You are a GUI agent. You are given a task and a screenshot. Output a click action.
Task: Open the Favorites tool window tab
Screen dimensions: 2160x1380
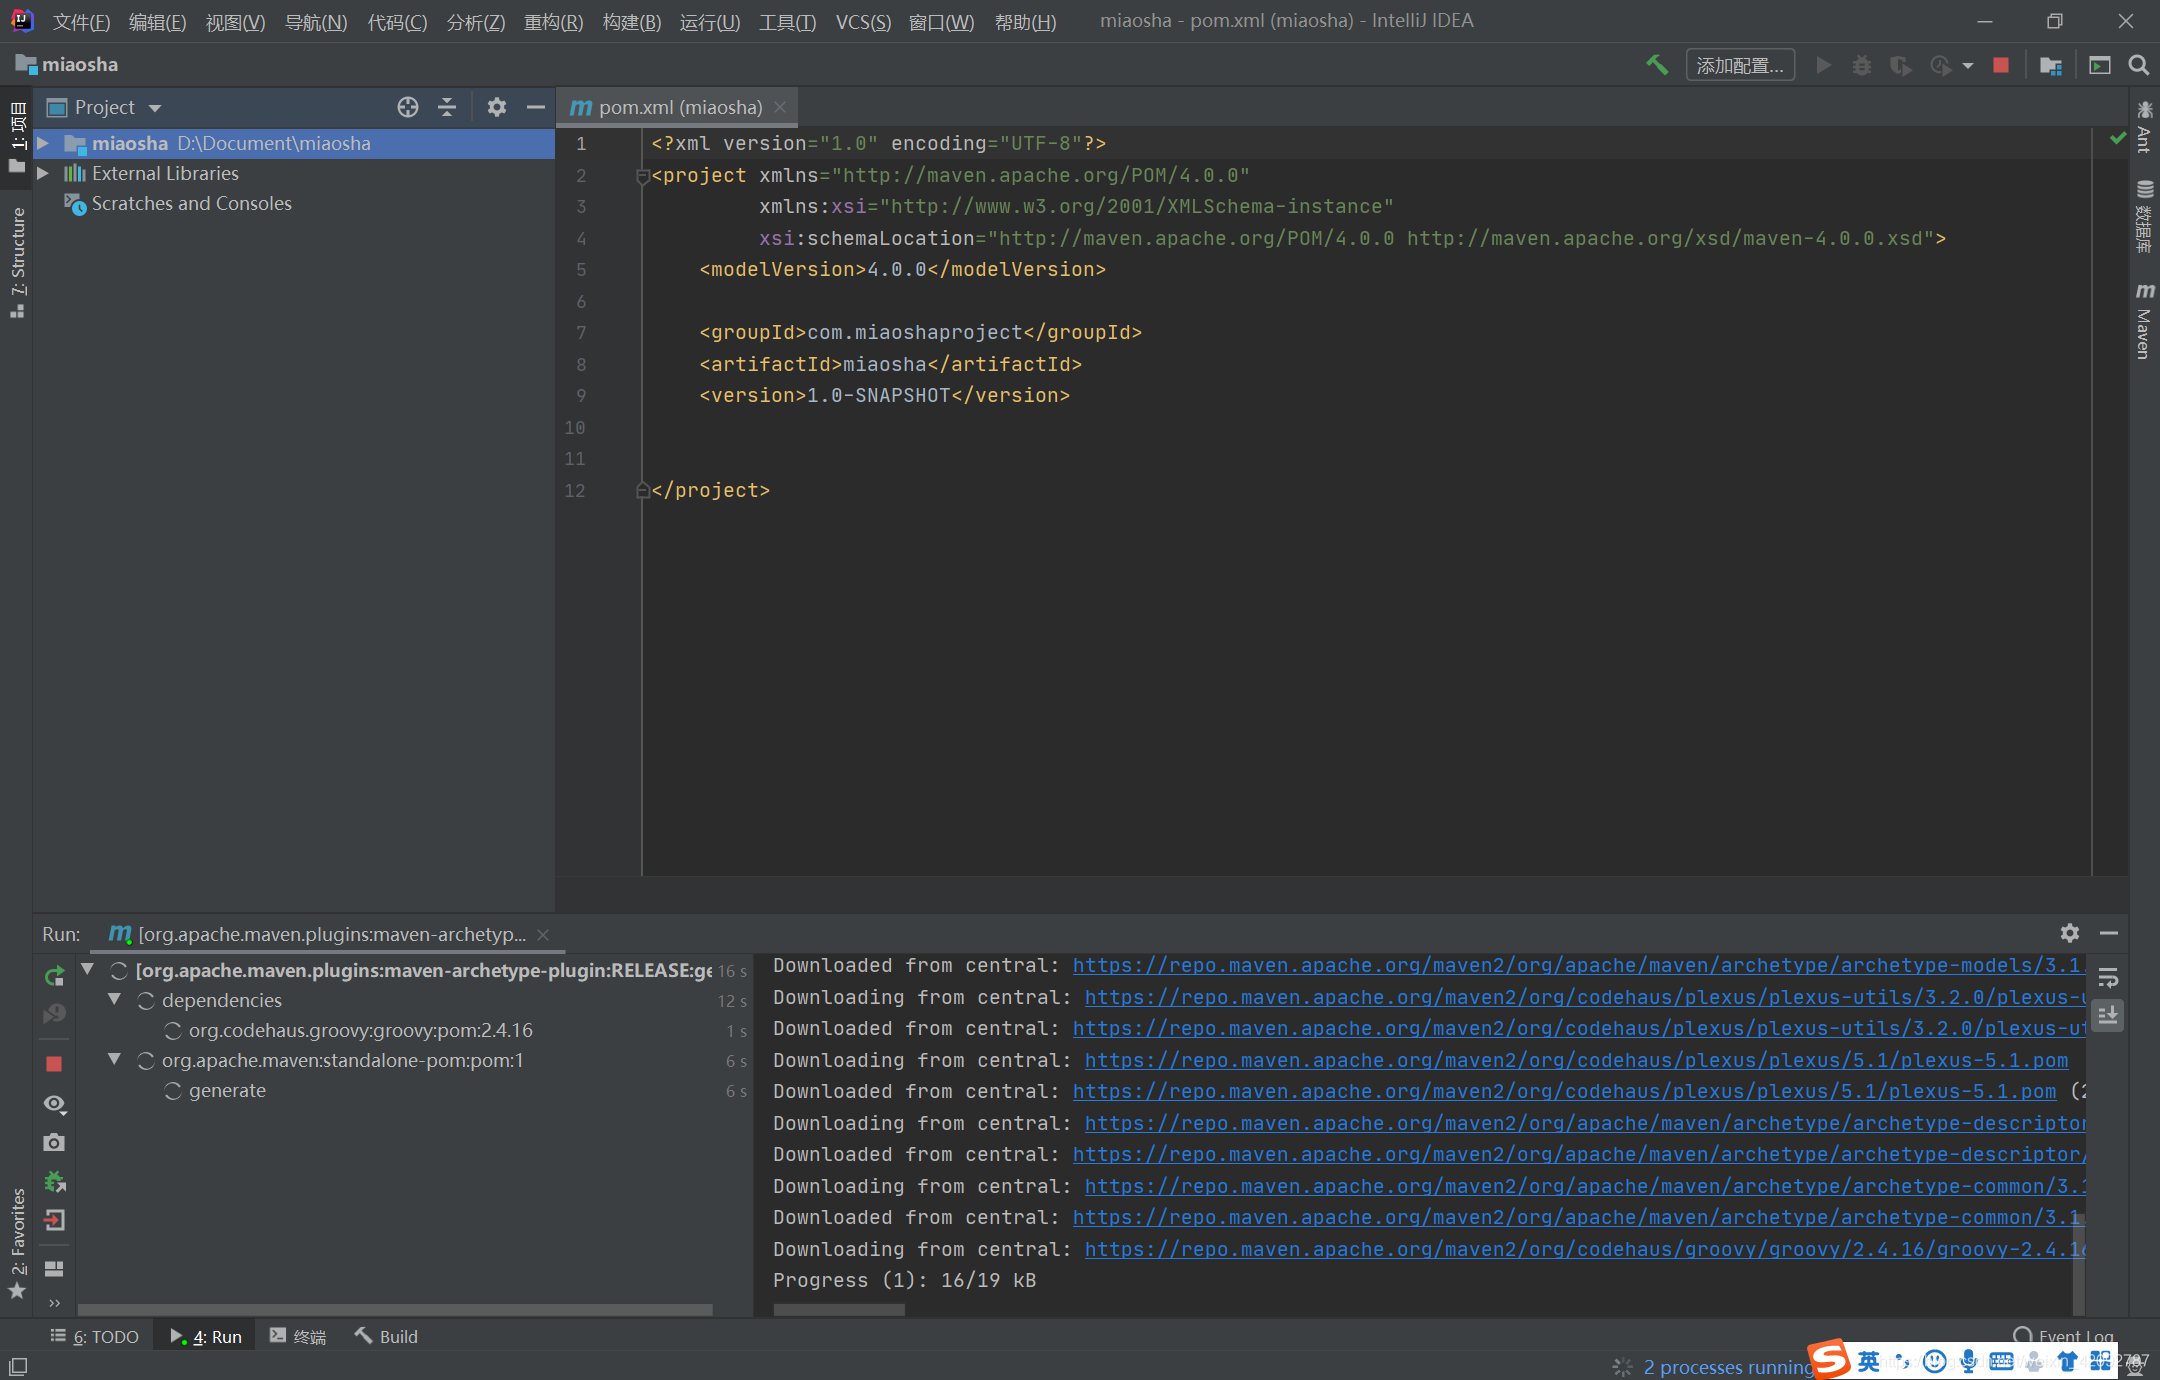(17, 1243)
